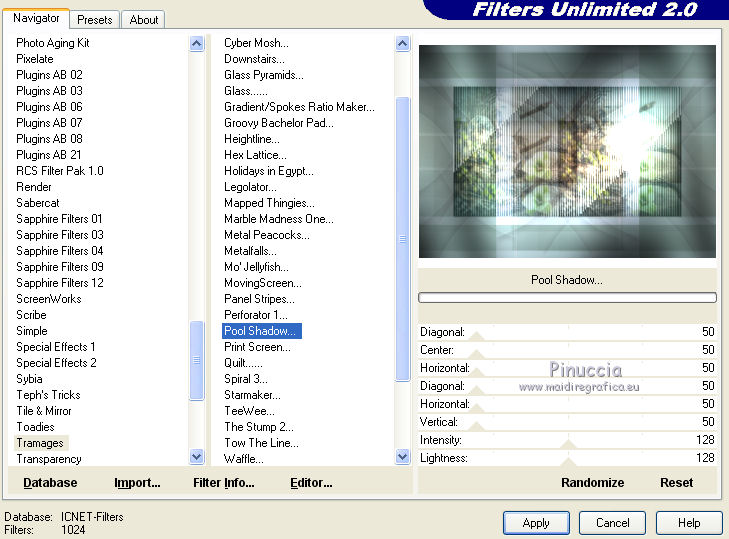Select Gradient/Spokes Ratio Maker... filter
The image size is (729, 539).
(299, 106)
